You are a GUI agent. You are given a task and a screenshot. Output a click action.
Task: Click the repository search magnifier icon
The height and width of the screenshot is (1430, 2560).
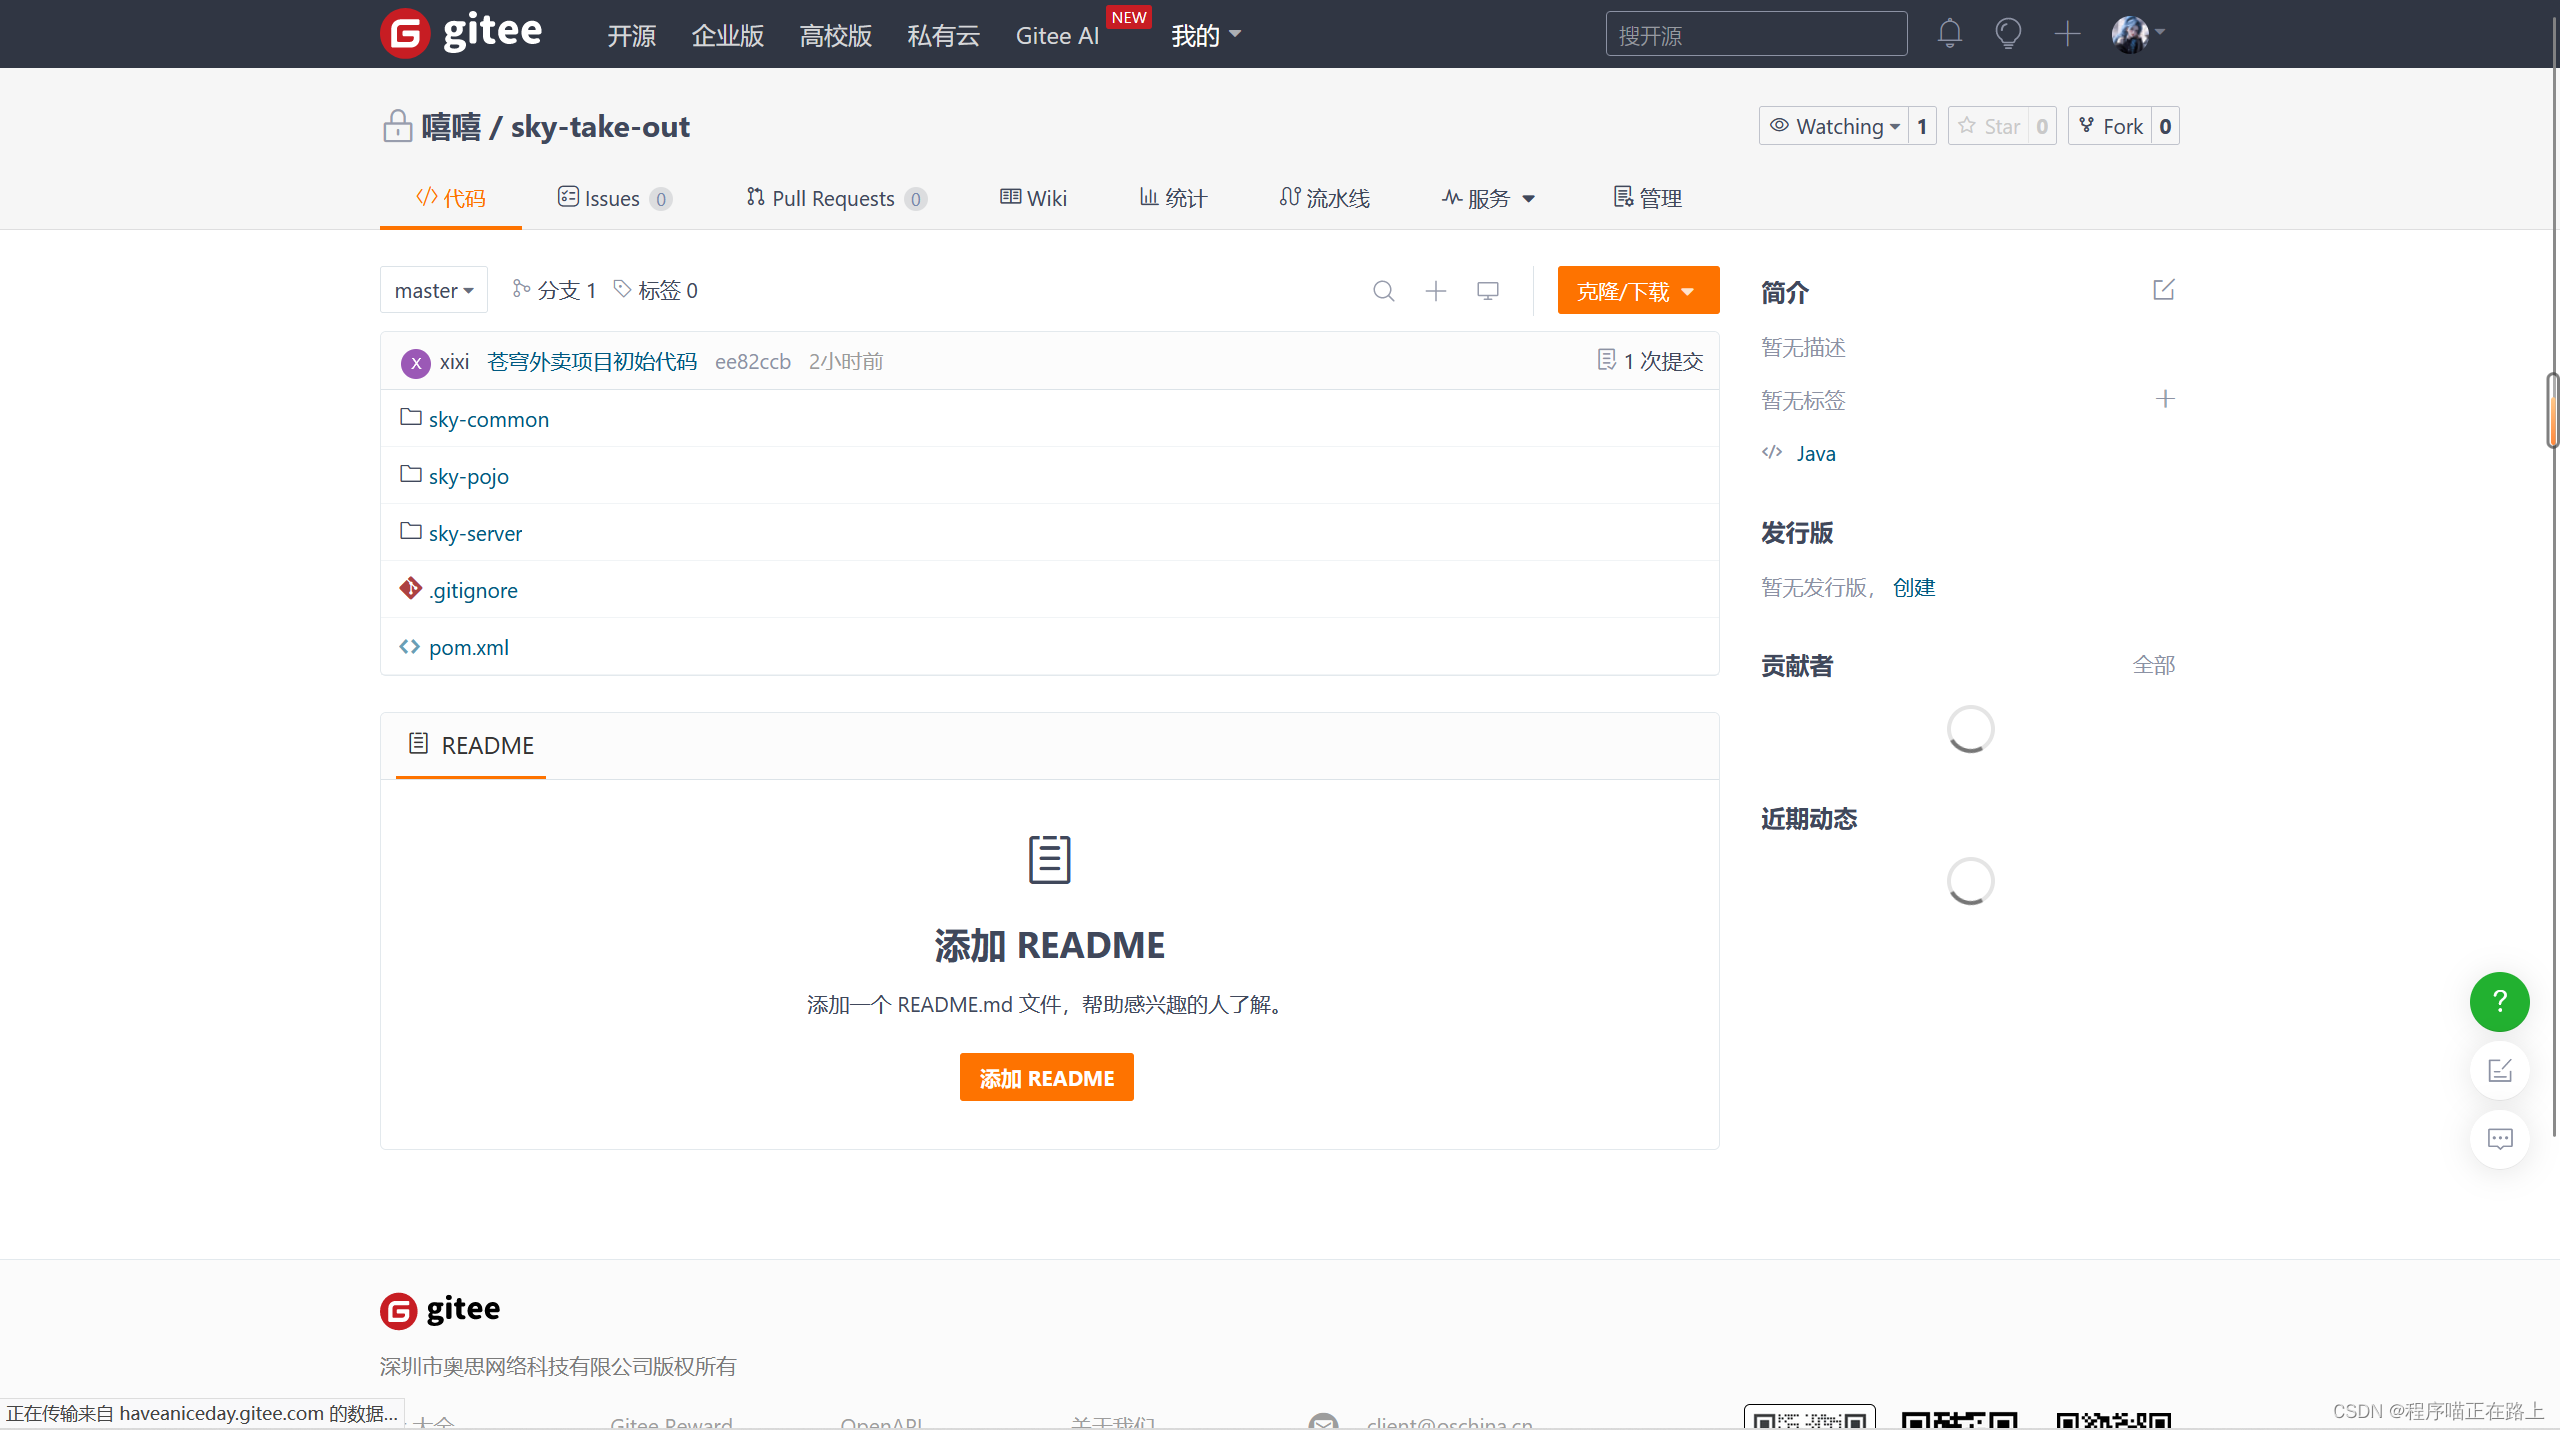[x=1384, y=291]
